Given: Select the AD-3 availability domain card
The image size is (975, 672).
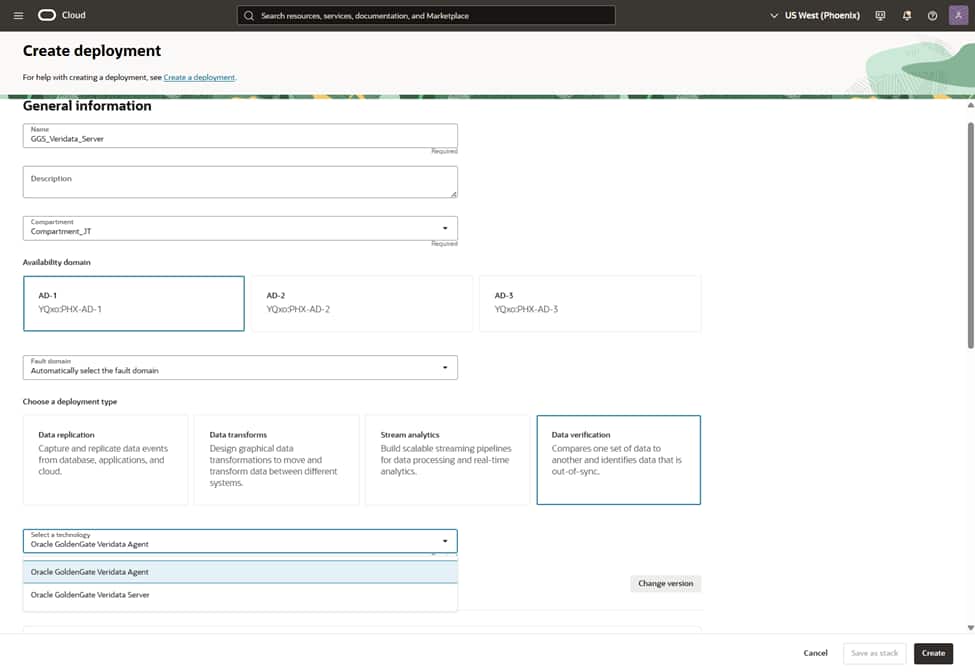Looking at the screenshot, I should coord(590,303).
